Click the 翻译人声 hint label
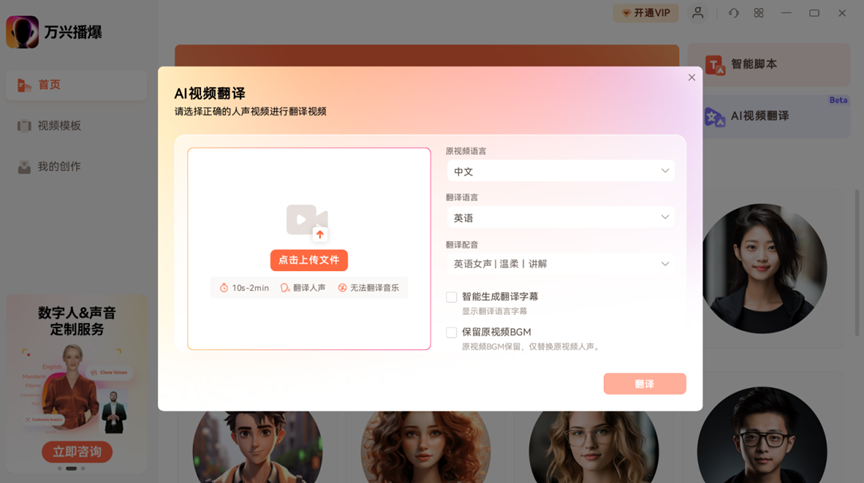This screenshot has height=483, width=864. (303, 287)
